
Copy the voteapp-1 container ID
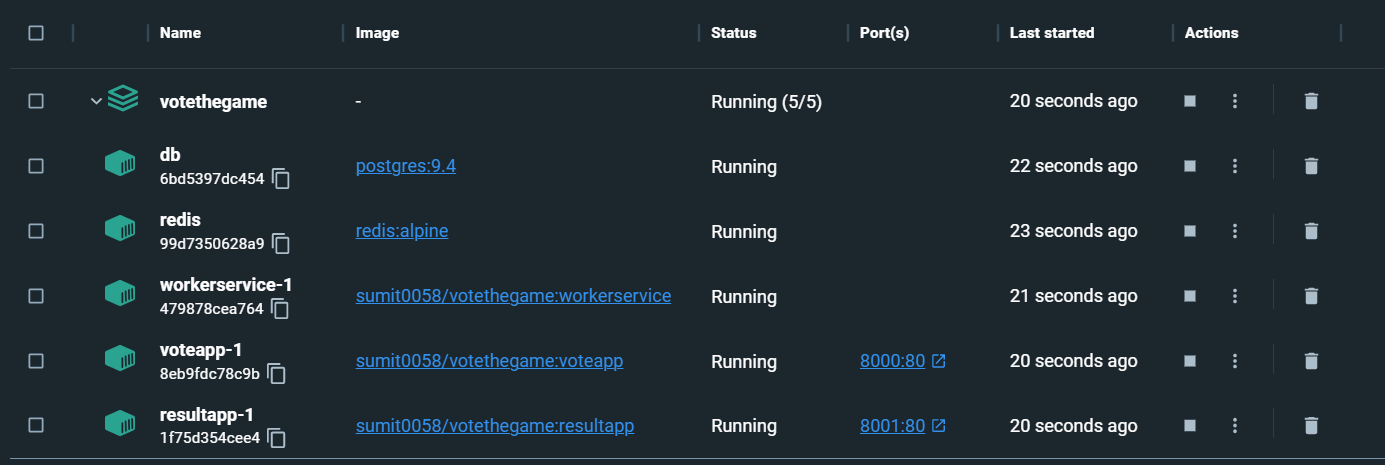point(276,374)
